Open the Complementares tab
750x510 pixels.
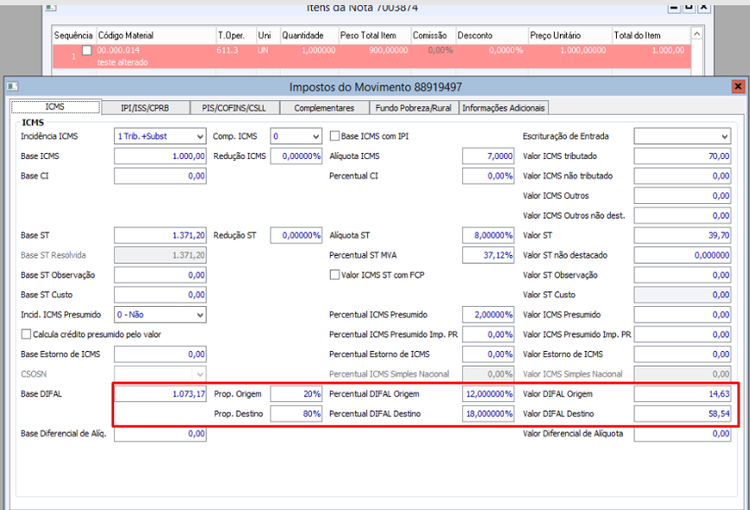tap(324, 108)
